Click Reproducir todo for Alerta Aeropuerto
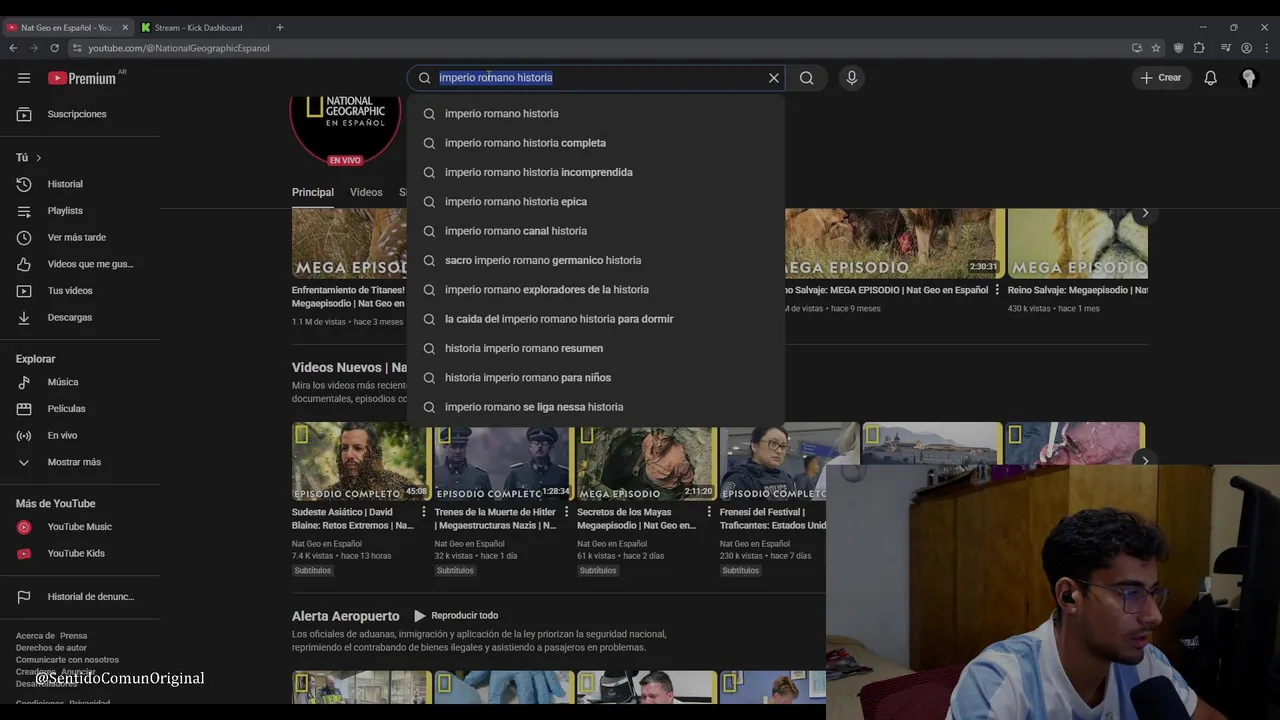 tap(456, 616)
